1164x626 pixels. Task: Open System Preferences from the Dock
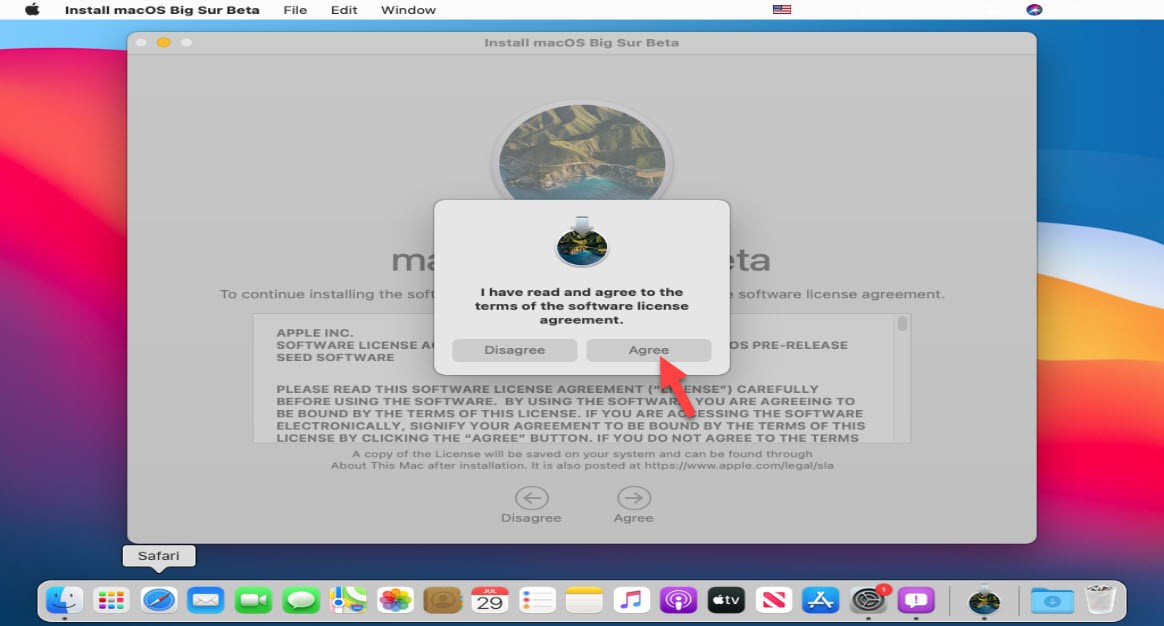(x=868, y=600)
